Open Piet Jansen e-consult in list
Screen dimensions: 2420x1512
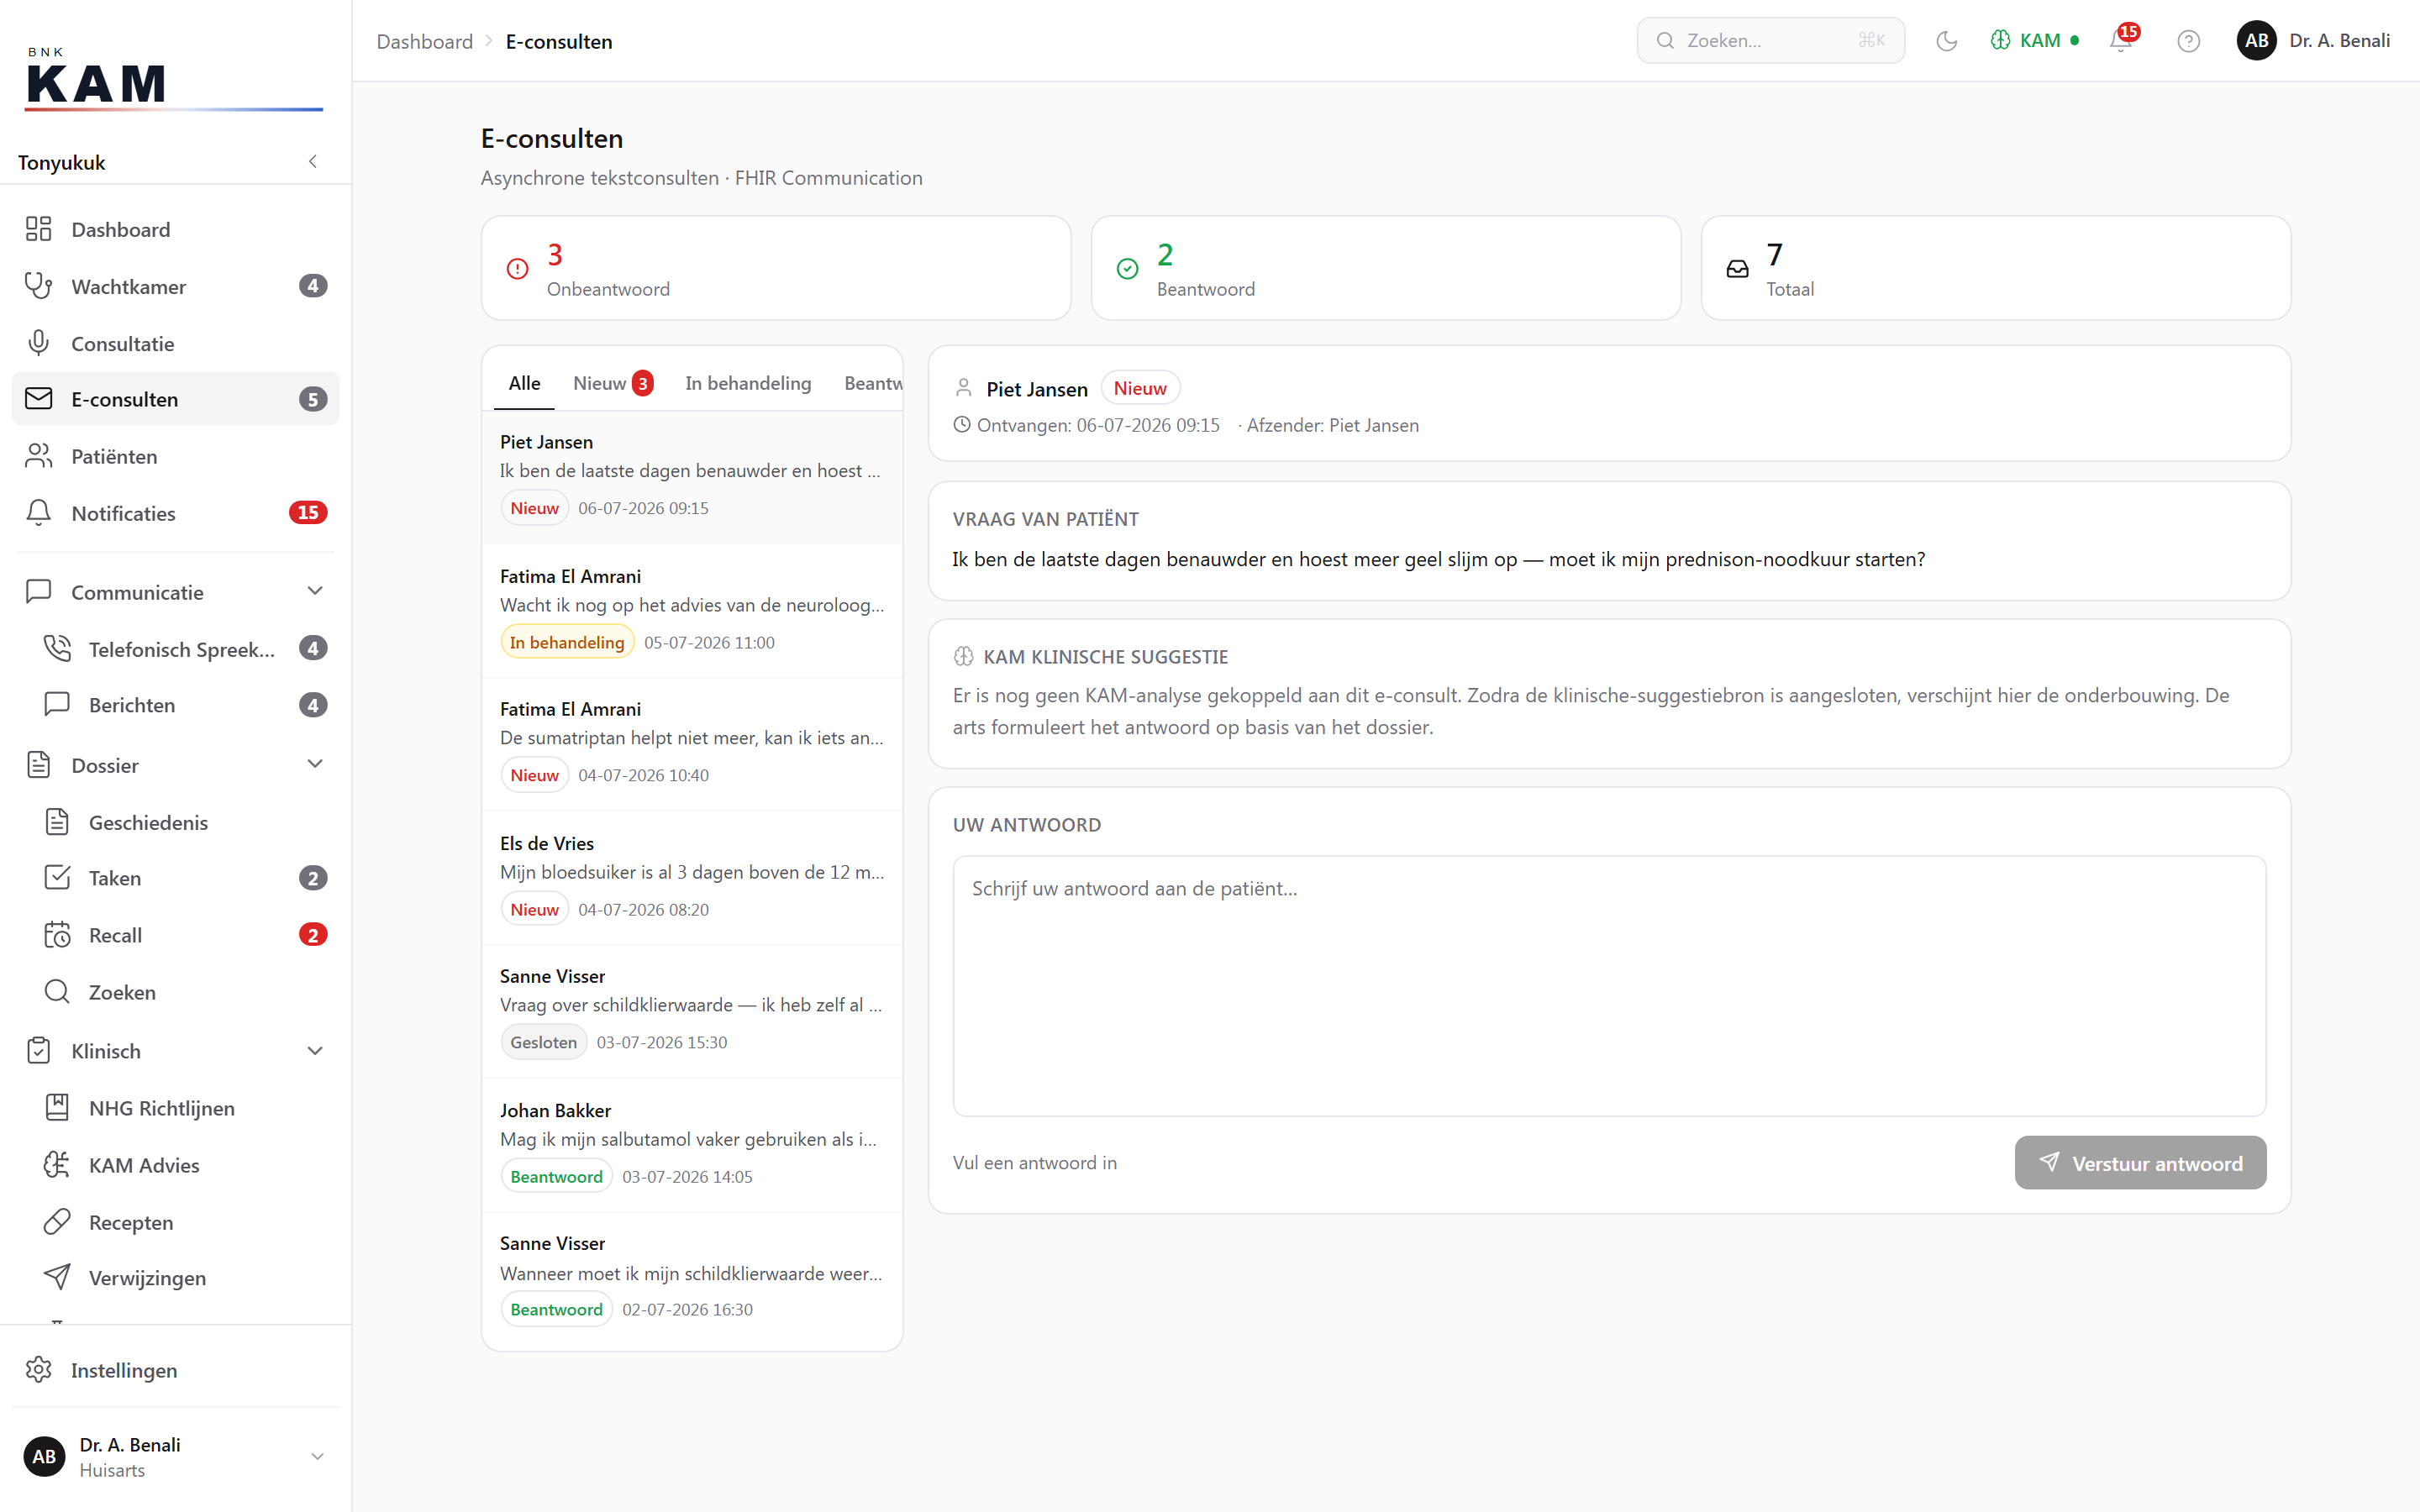(692, 476)
